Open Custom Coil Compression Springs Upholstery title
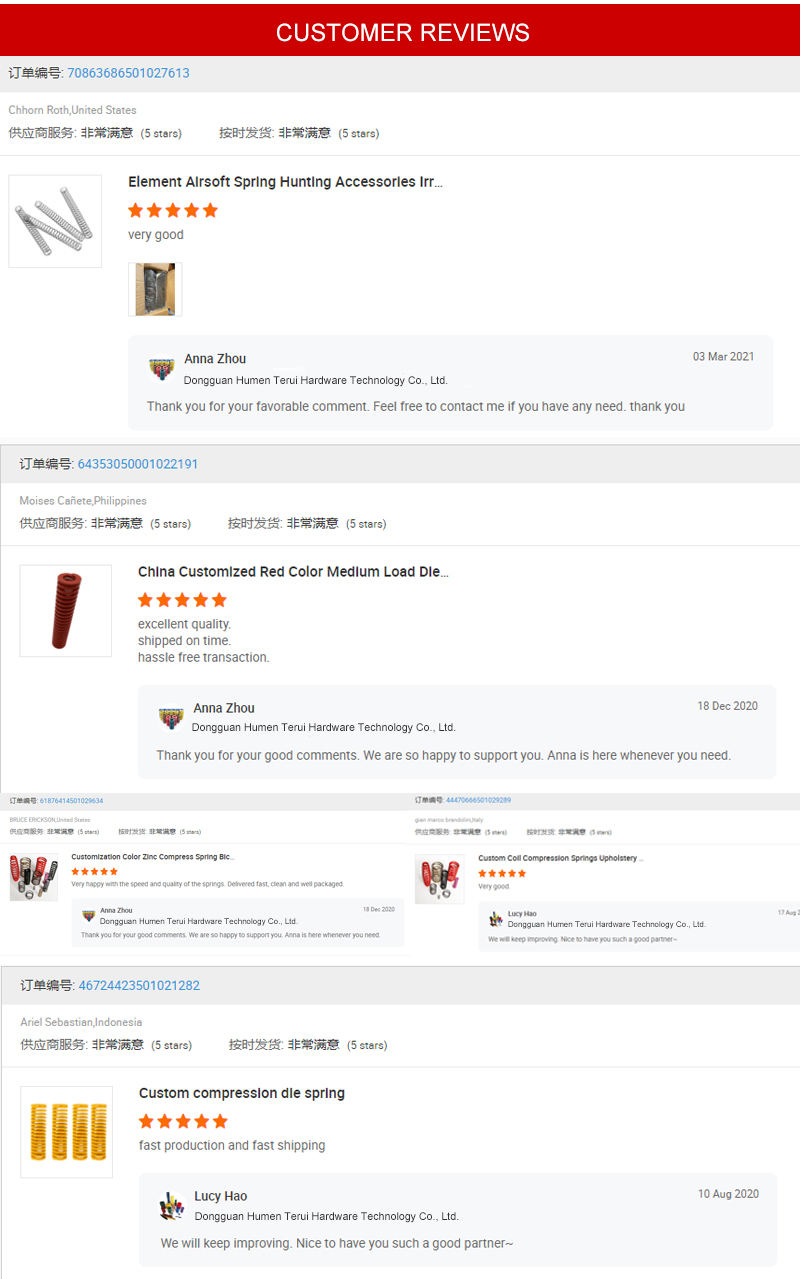Image resolution: width=800 pixels, height=1279 pixels. 560,858
